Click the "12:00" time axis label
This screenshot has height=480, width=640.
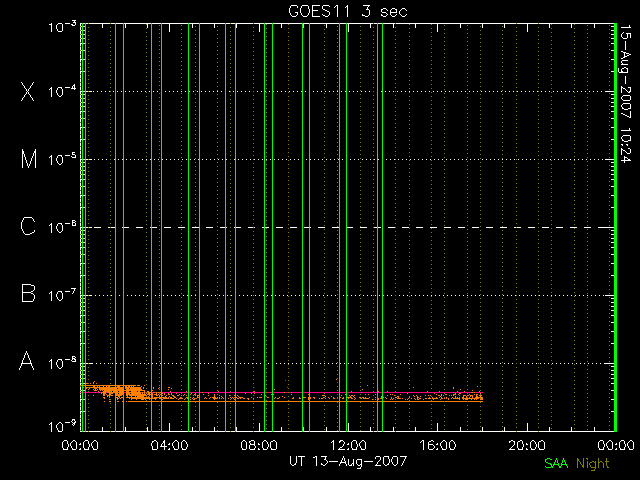pos(348,445)
